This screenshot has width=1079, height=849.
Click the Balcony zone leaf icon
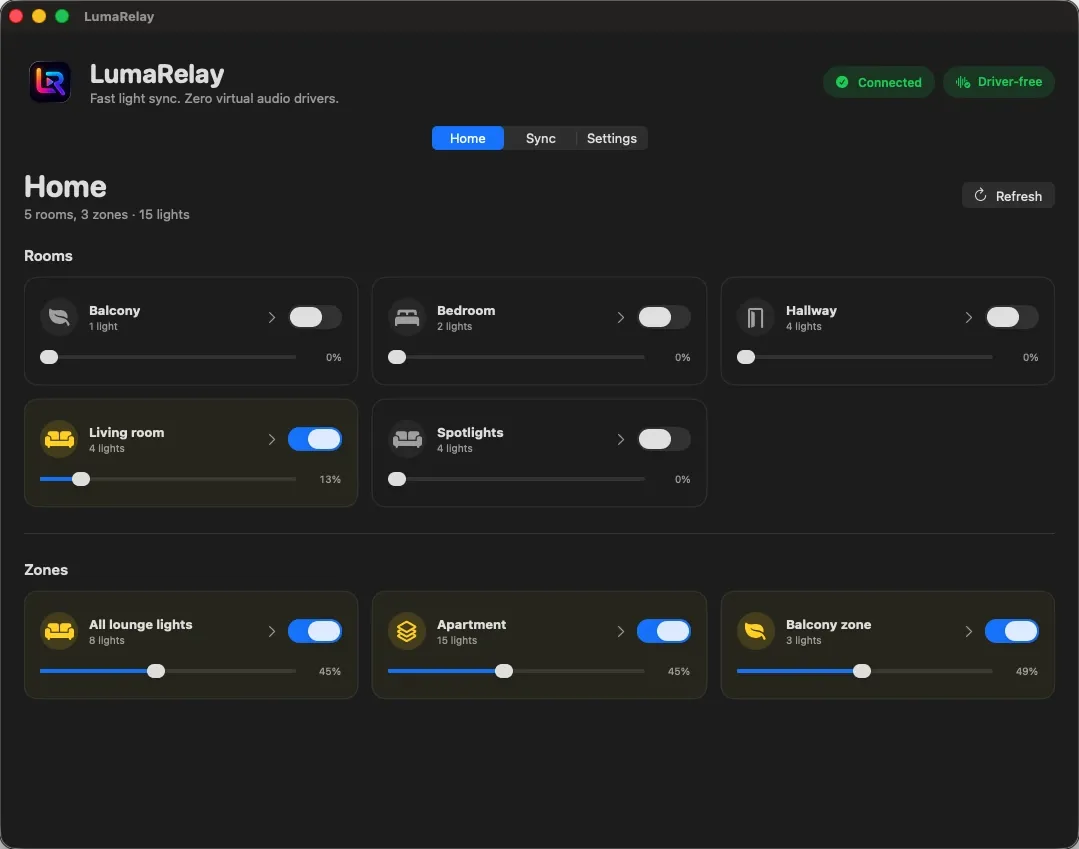click(x=756, y=631)
